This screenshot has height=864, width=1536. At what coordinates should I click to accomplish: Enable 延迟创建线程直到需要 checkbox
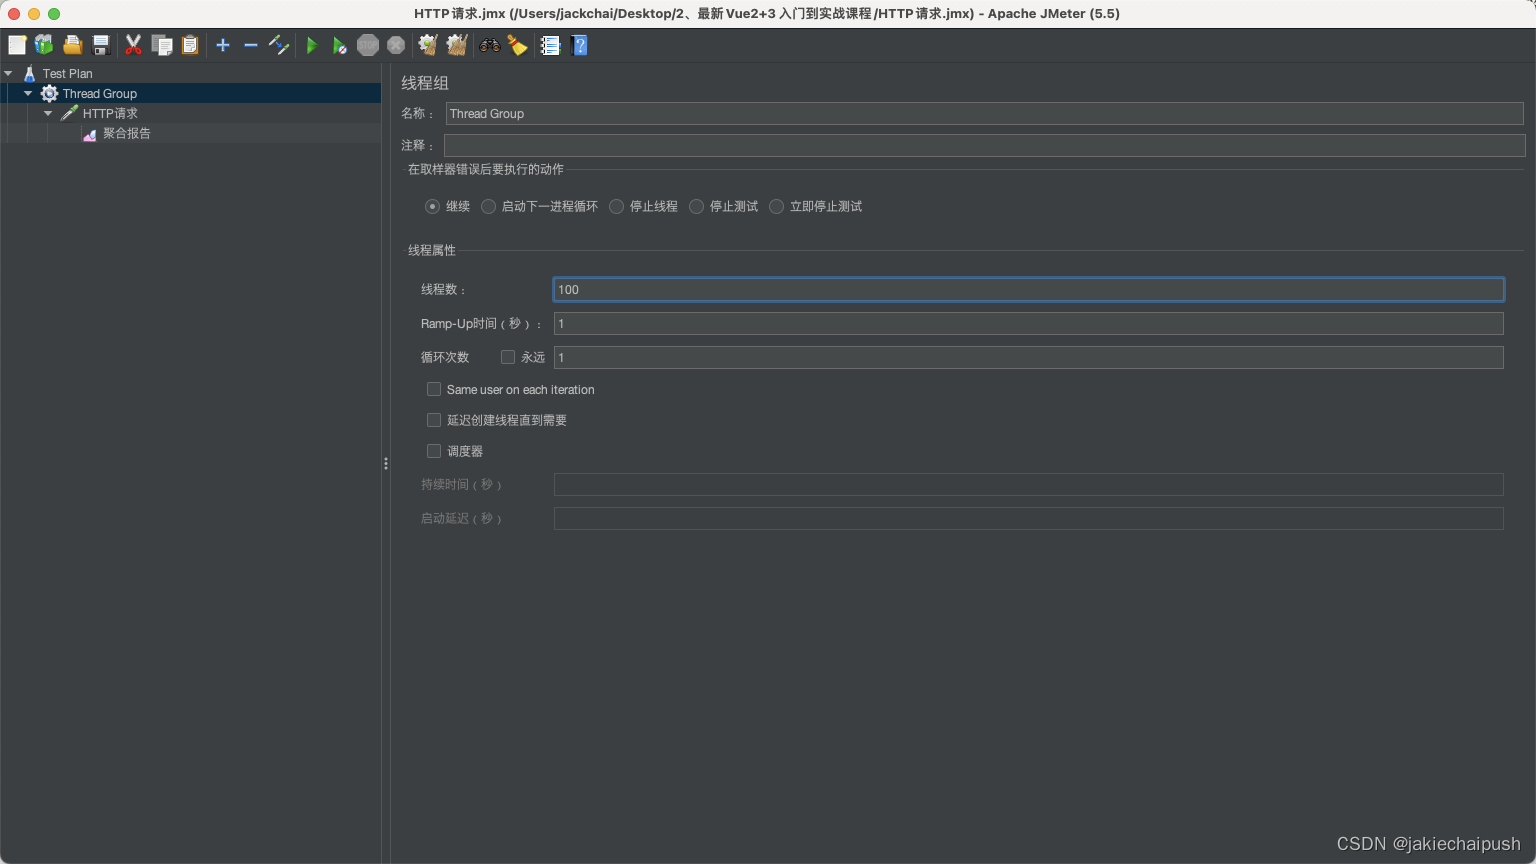pos(434,420)
